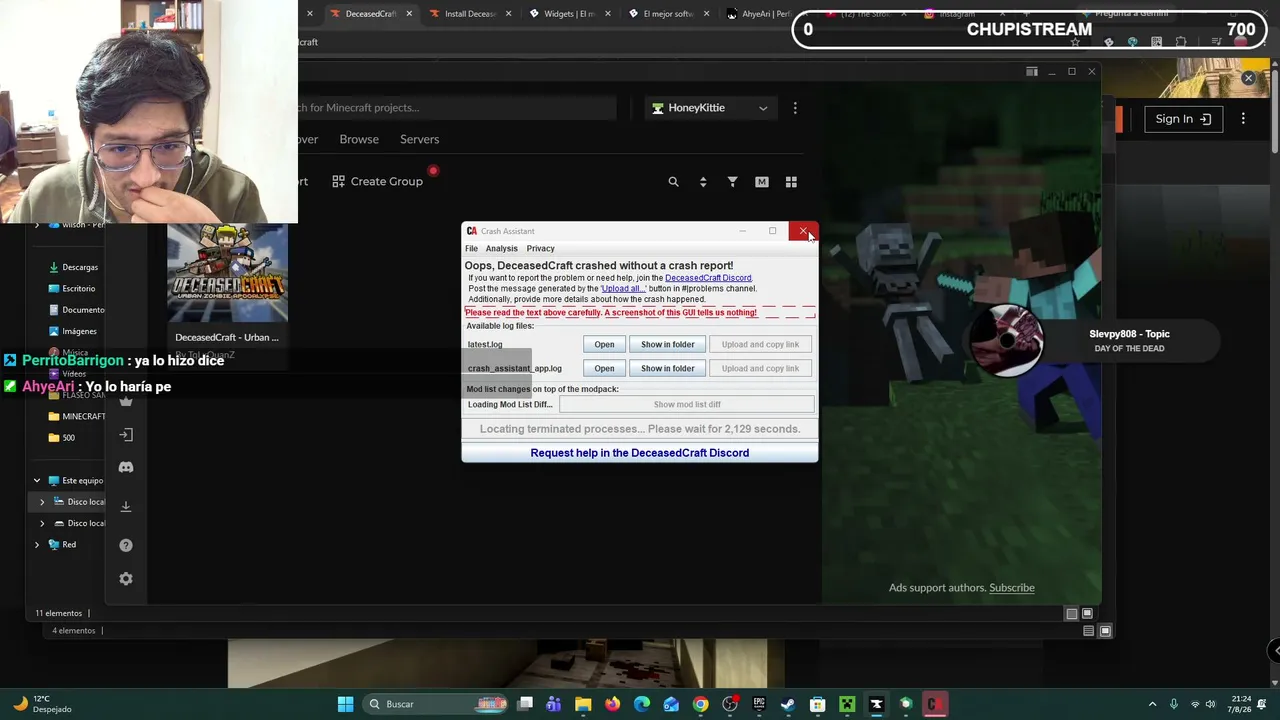Open Epic Games Launcher from the taskbar
The height and width of the screenshot is (720, 1280).
point(759,704)
